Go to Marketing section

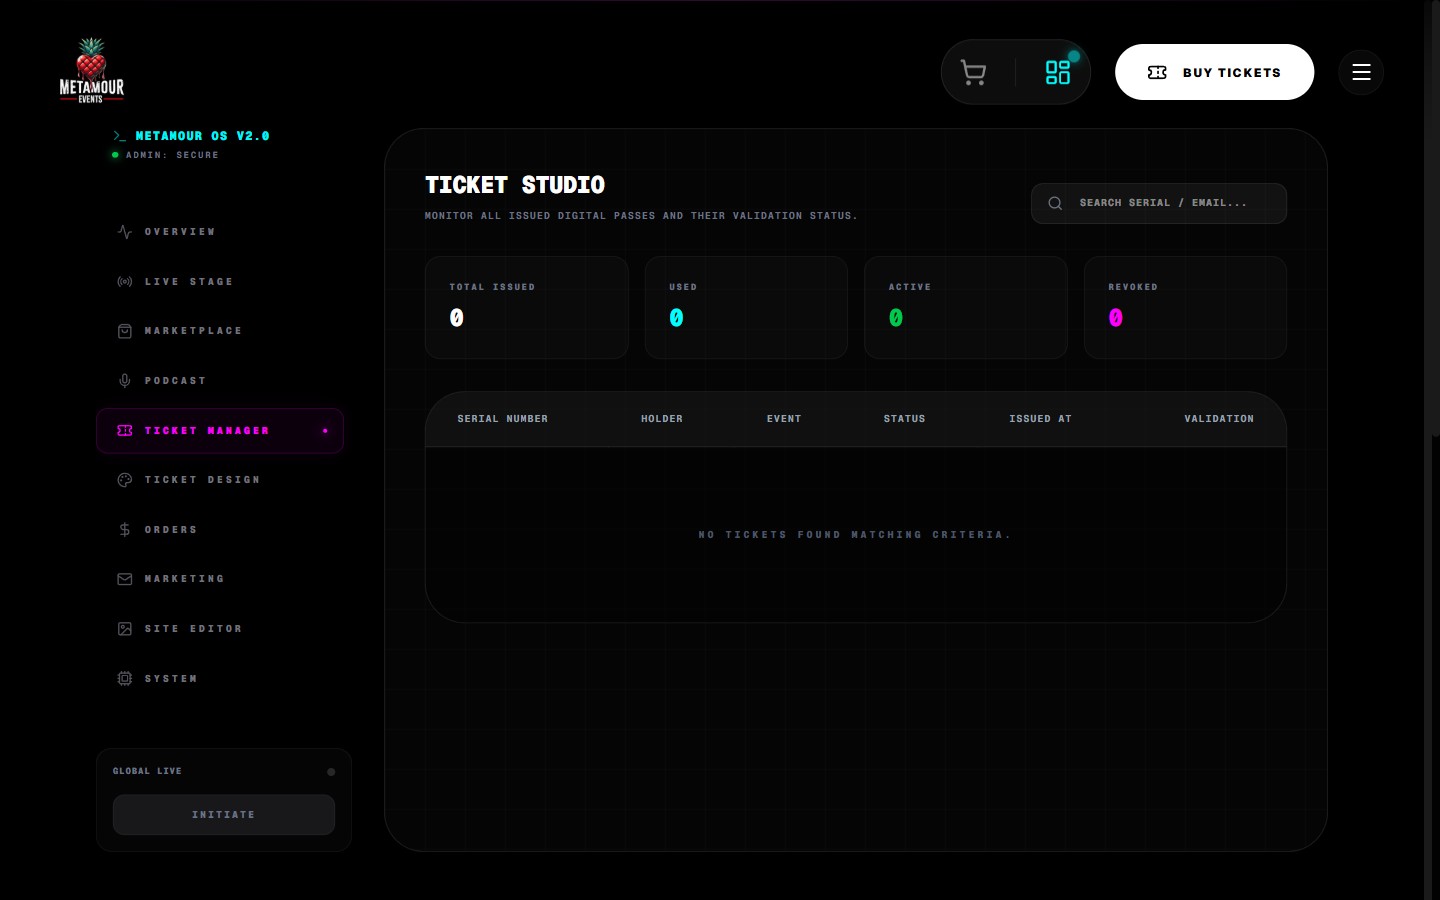pyautogui.click(x=220, y=579)
